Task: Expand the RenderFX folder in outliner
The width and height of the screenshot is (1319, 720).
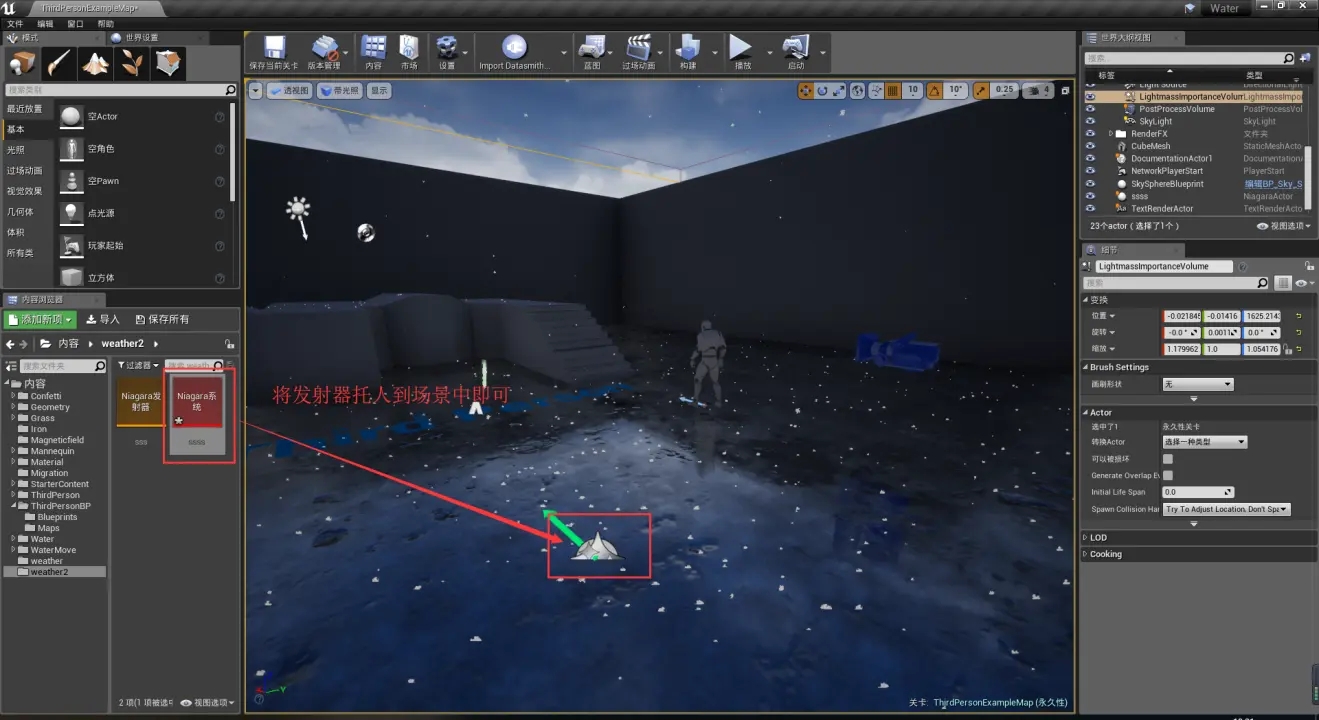Action: point(1111,134)
